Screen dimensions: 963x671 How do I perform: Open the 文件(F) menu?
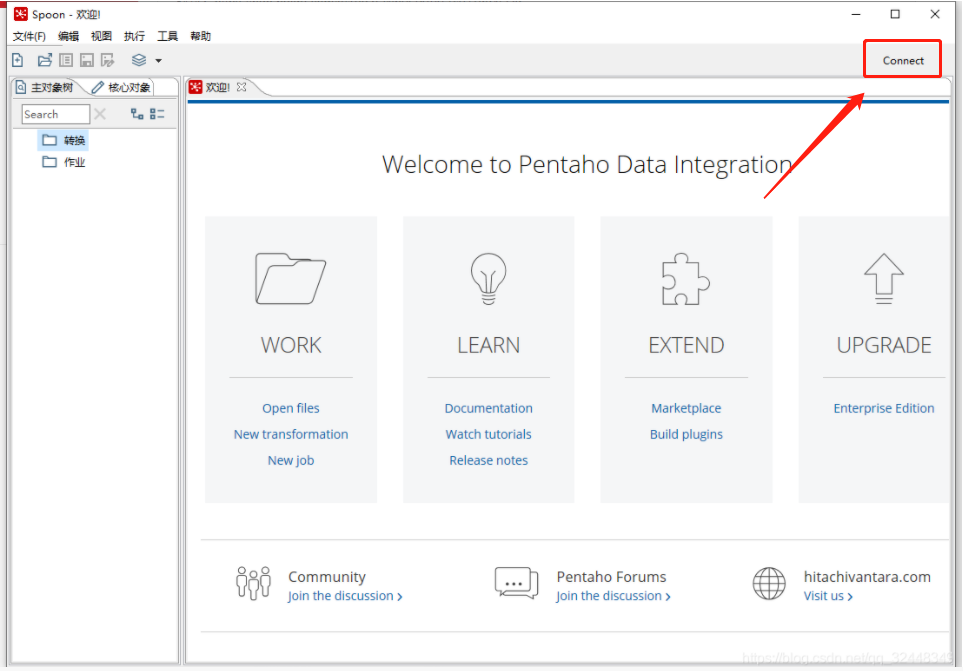coord(29,36)
